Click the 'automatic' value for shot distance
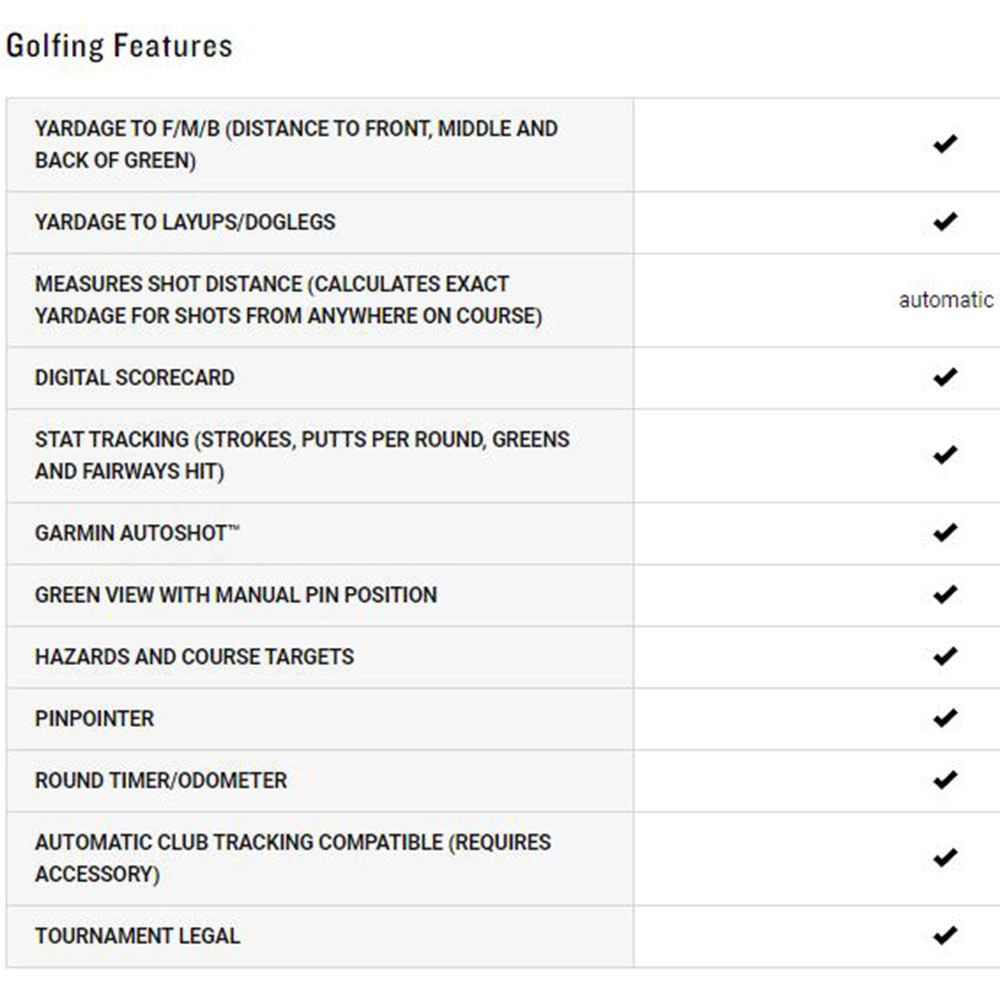The height and width of the screenshot is (1000, 1000). click(946, 300)
